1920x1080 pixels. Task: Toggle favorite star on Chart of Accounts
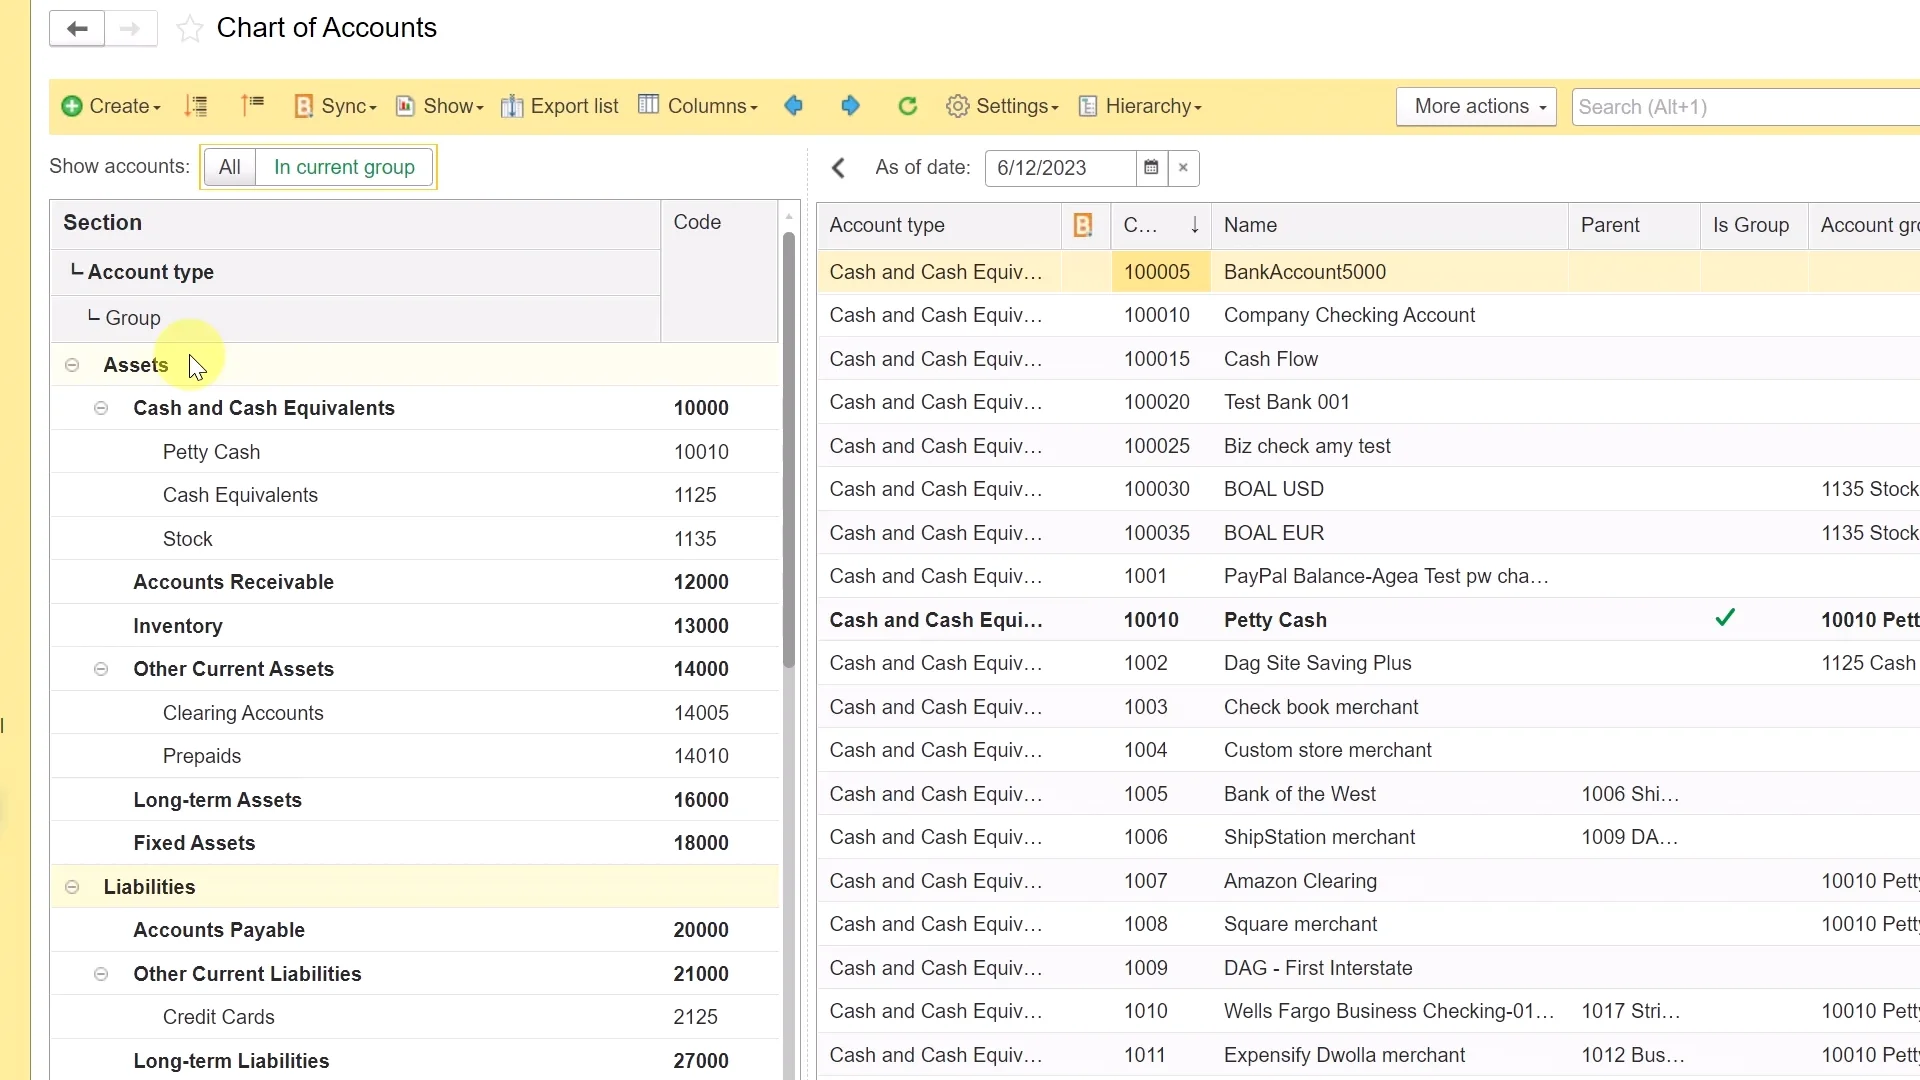click(189, 28)
